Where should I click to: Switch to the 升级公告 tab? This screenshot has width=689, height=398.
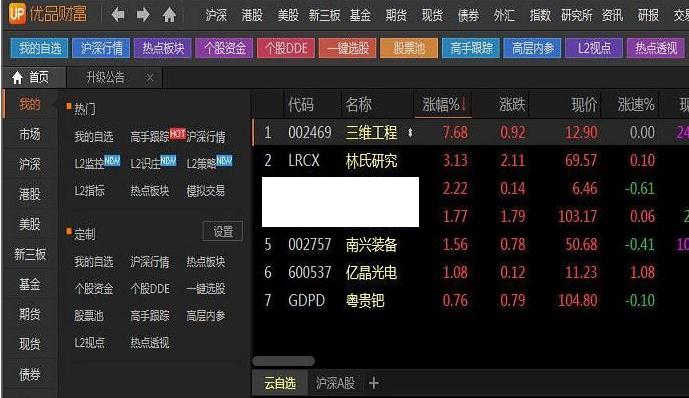[x=105, y=78]
